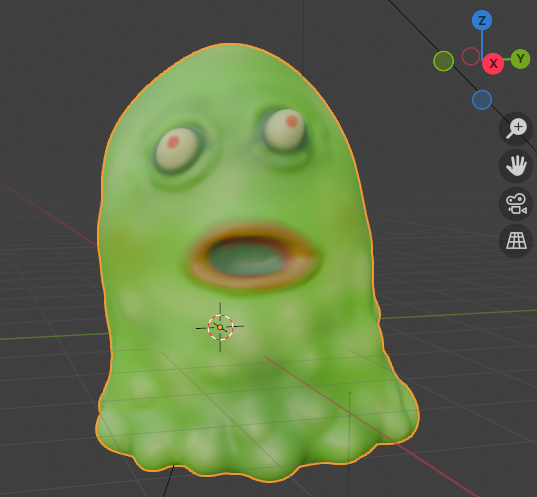Click the zoom magnifier viewport icon
This screenshot has width=537, height=497.
coord(516,129)
